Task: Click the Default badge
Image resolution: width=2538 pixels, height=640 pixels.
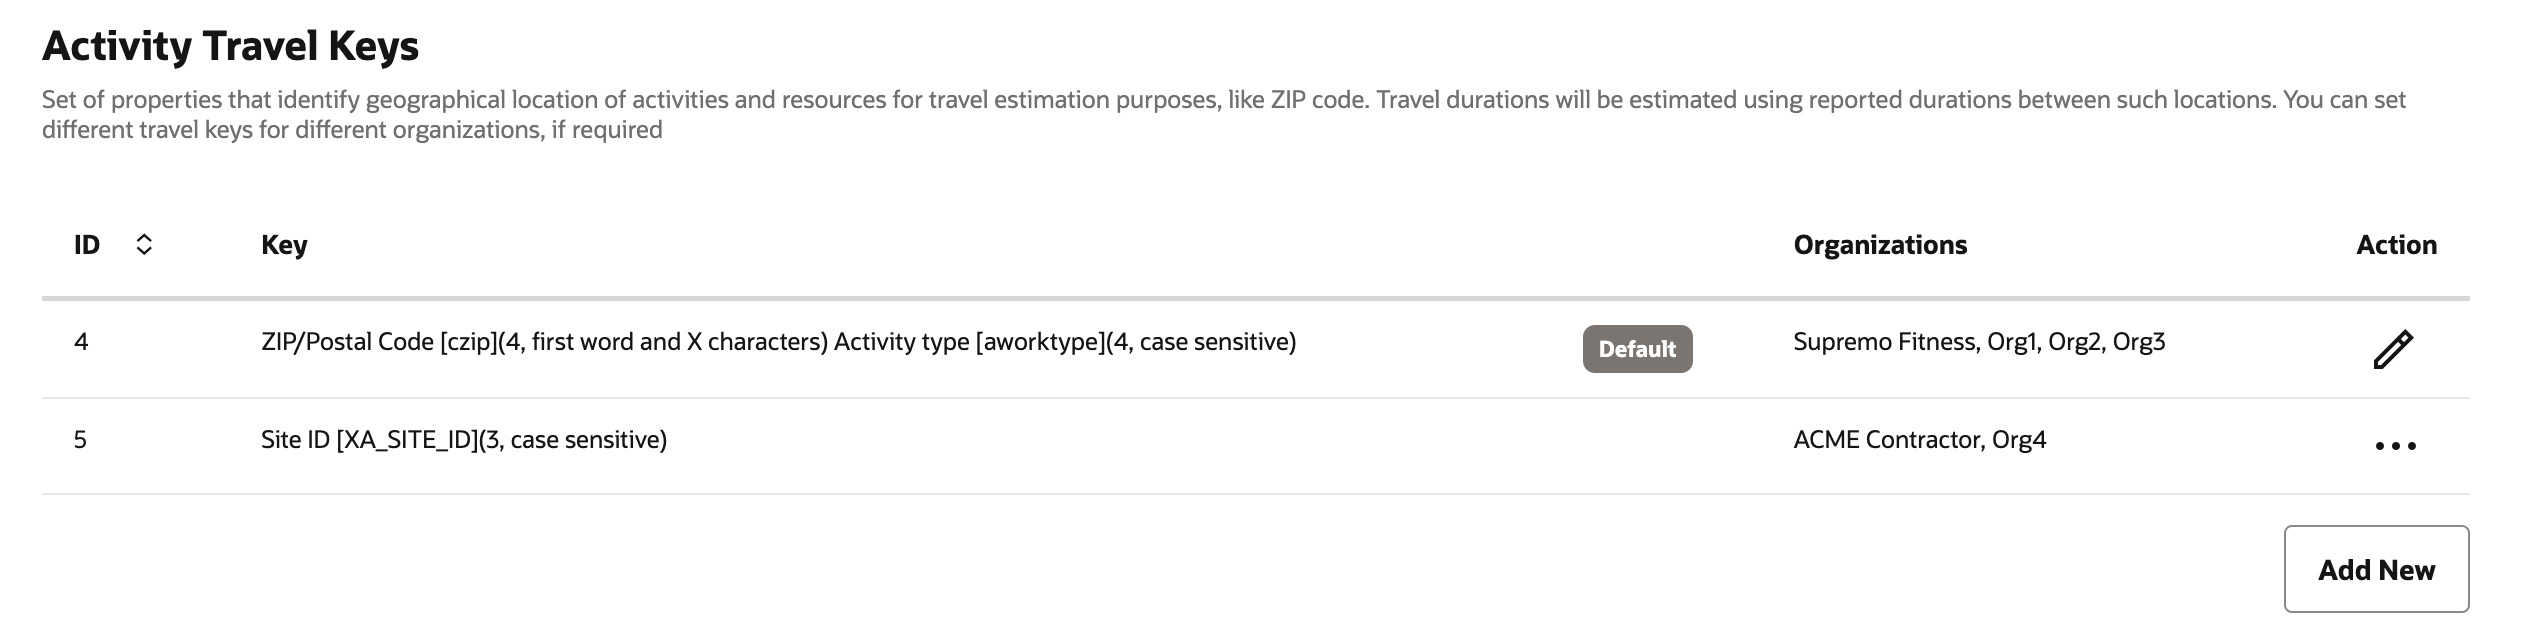Action: click(1637, 349)
